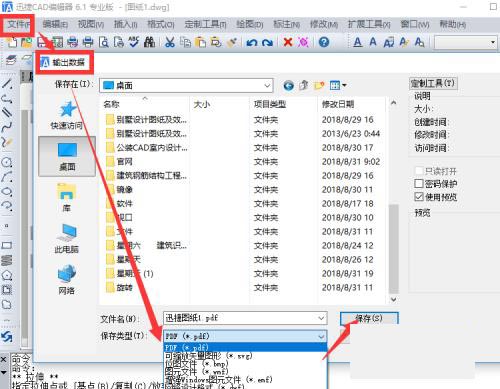Open the Edit menu
Viewport: 500px width, 389px height.
tap(55, 24)
